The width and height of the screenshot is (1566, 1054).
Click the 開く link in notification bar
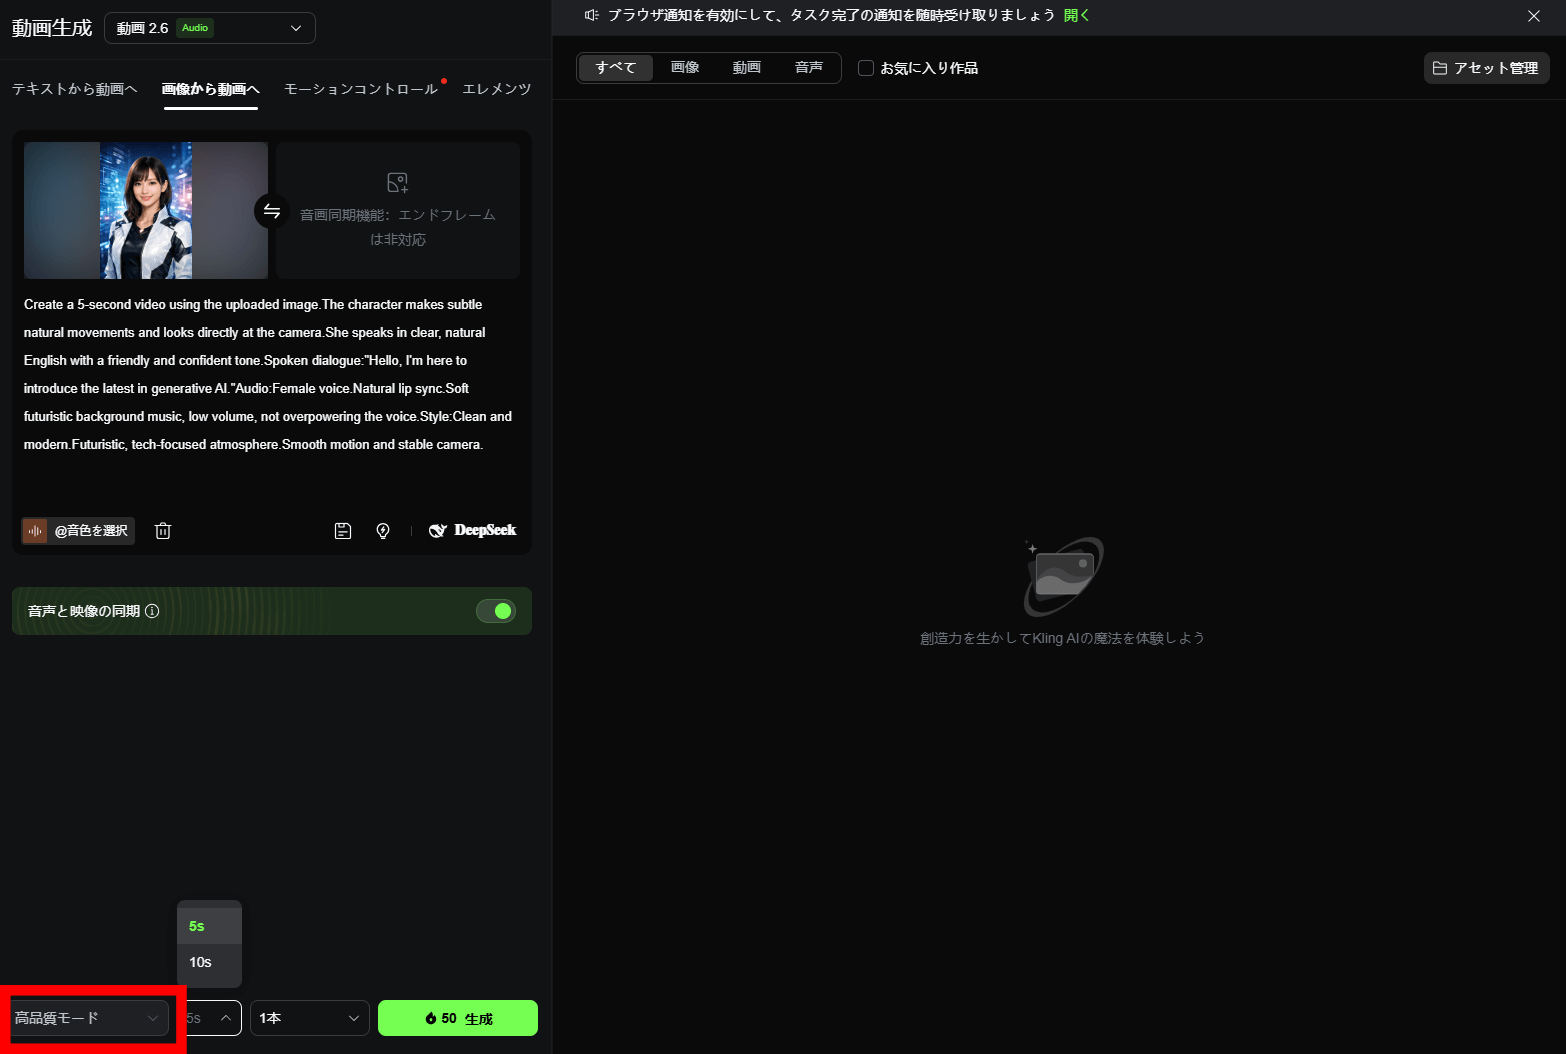[x=1076, y=16]
